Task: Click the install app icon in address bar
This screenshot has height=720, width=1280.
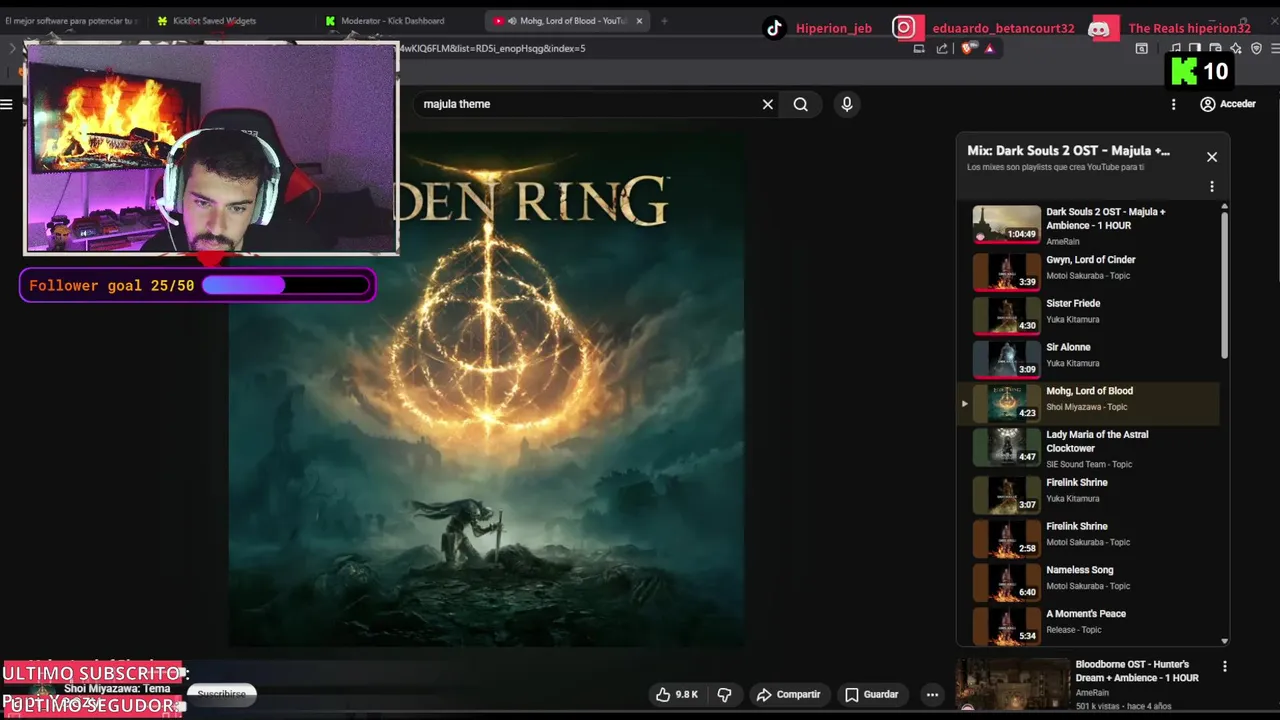Action: point(919,48)
